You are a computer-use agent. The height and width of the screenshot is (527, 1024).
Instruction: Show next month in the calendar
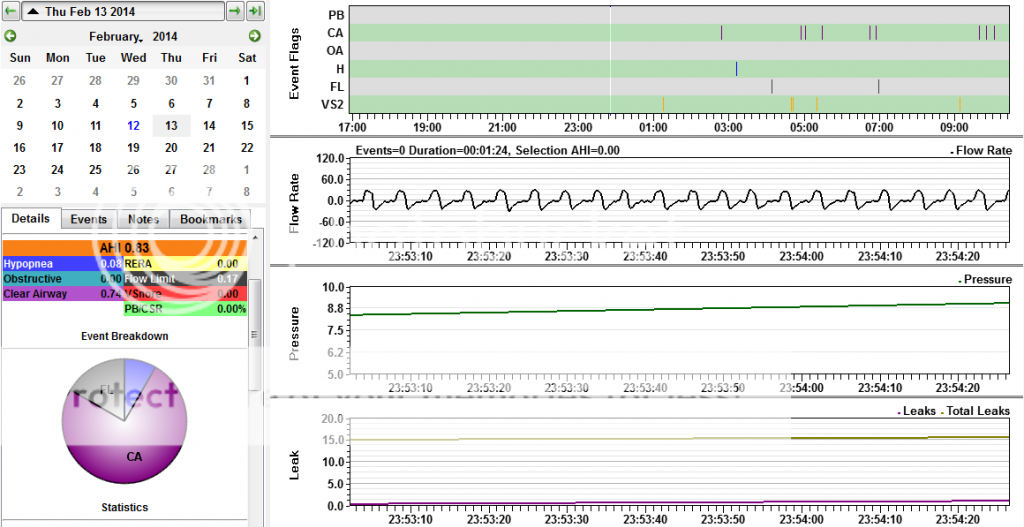coord(254,36)
